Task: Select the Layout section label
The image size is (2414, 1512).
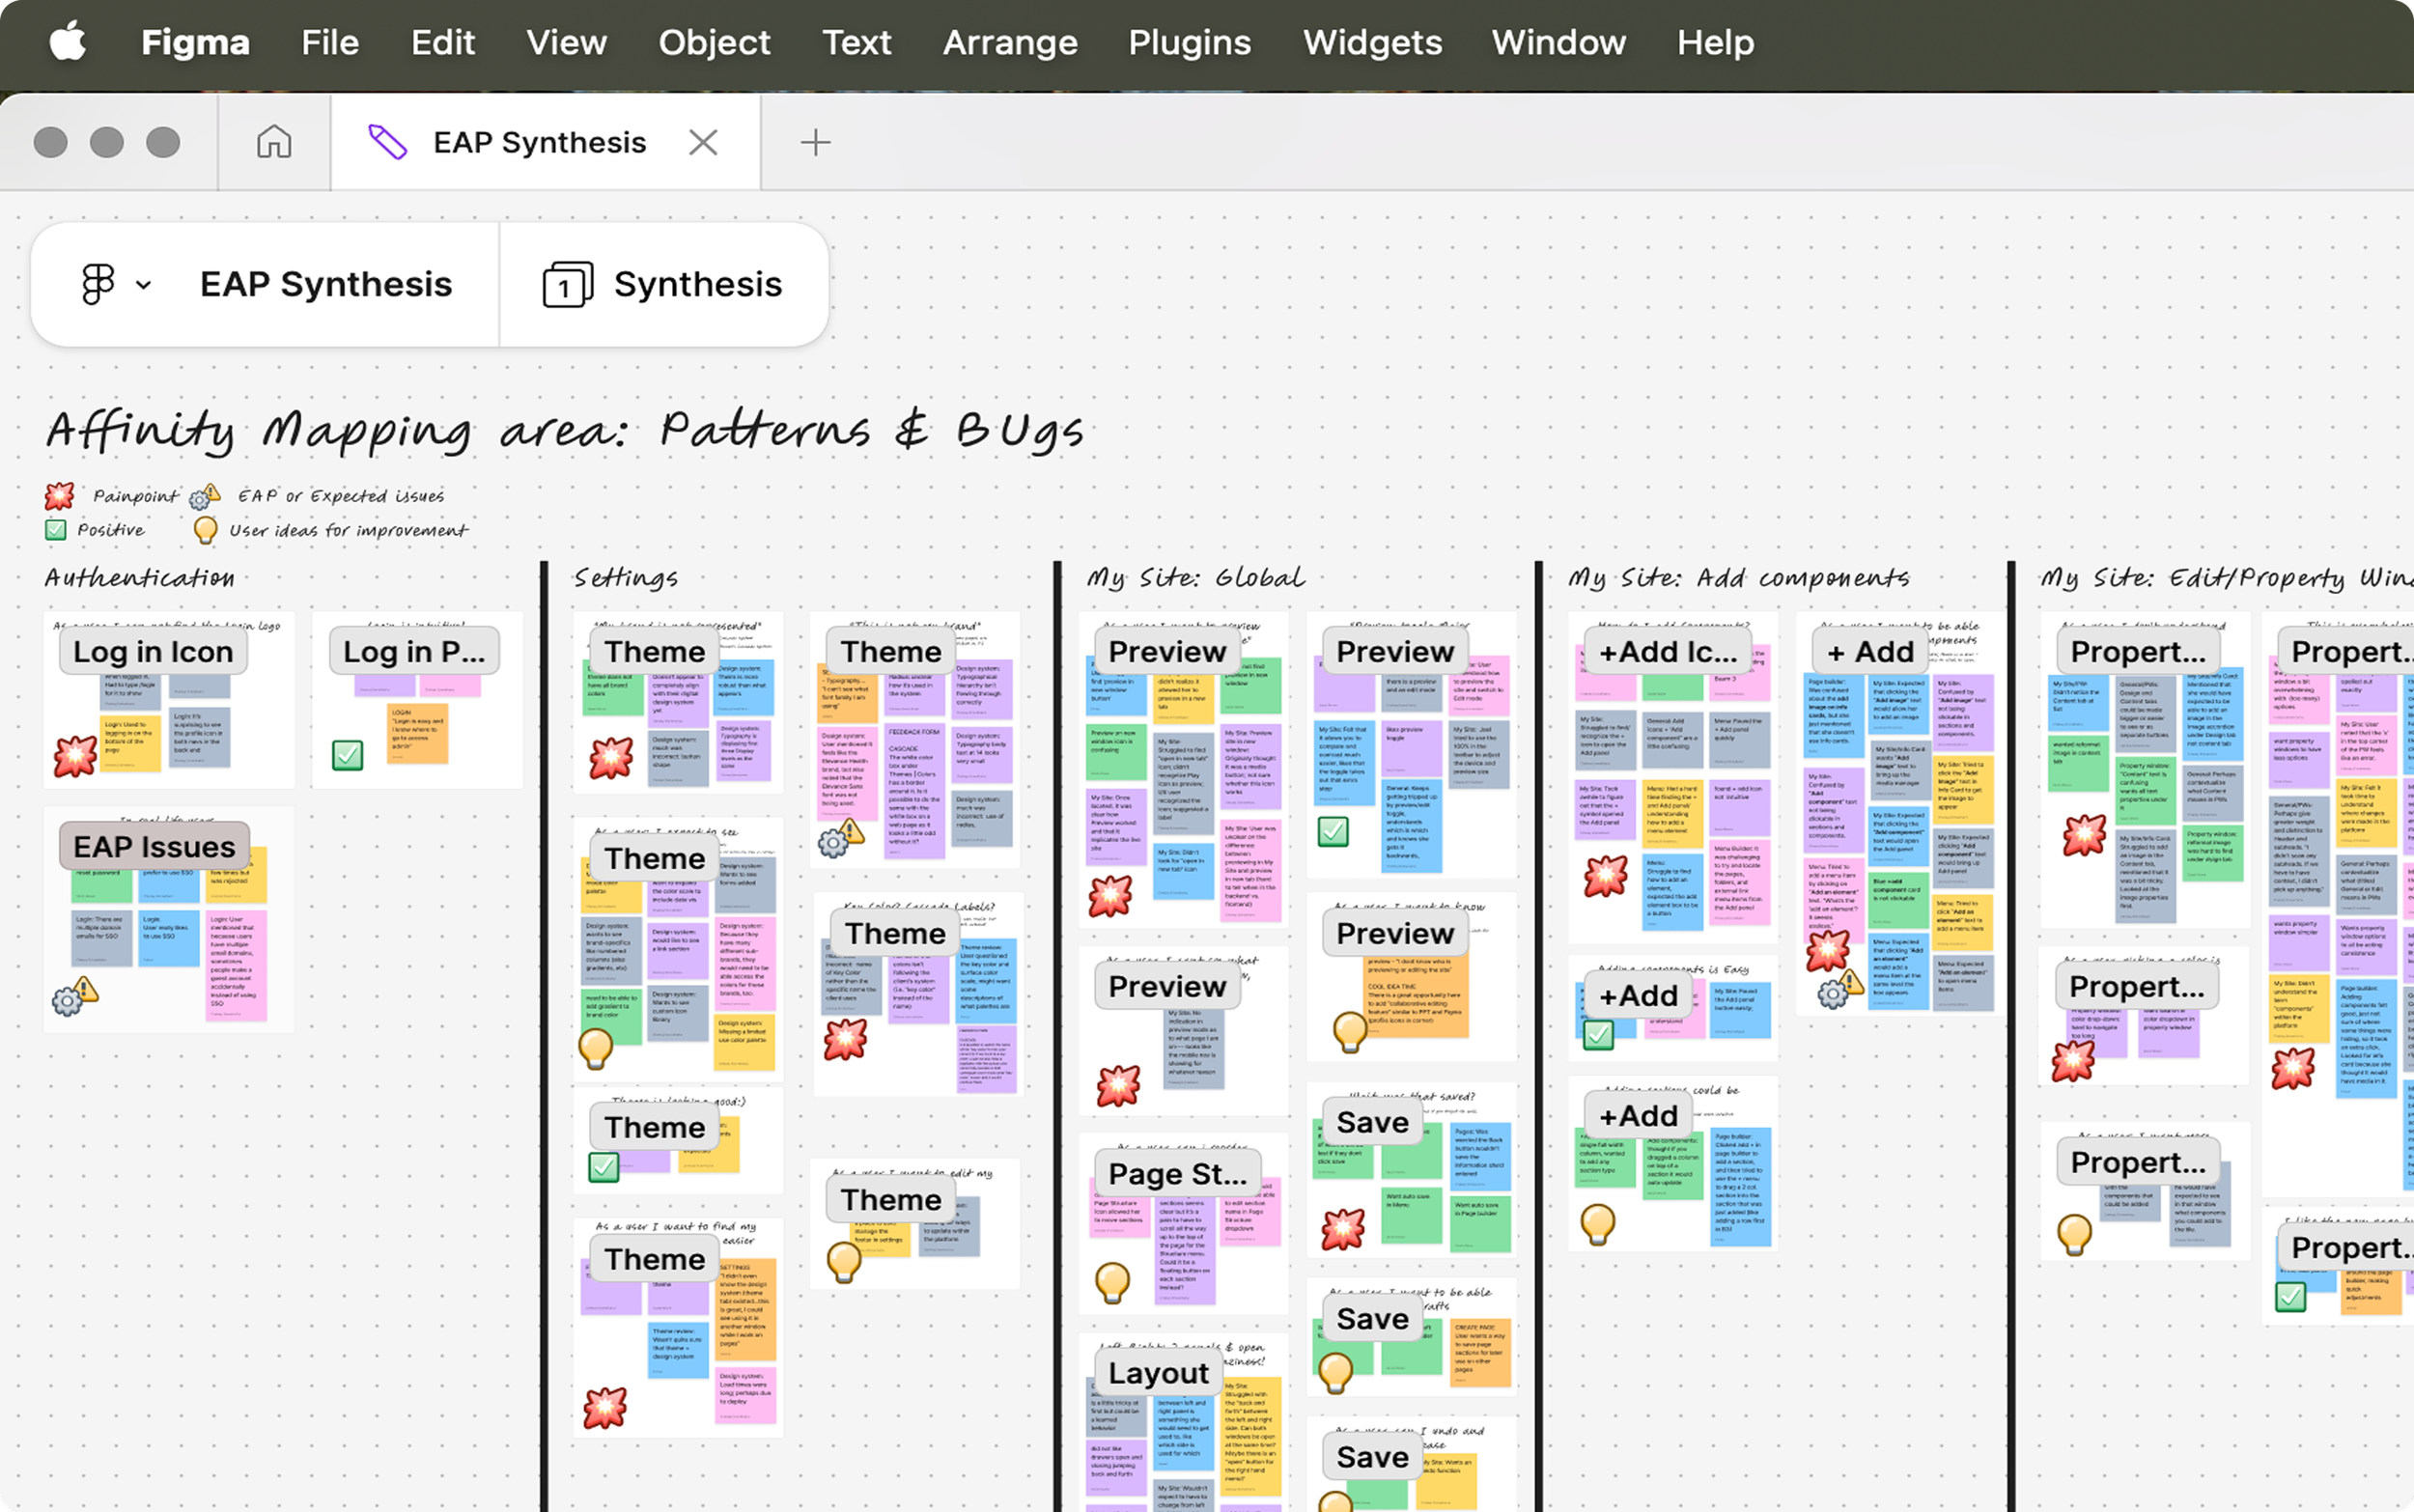Action: (x=1158, y=1373)
